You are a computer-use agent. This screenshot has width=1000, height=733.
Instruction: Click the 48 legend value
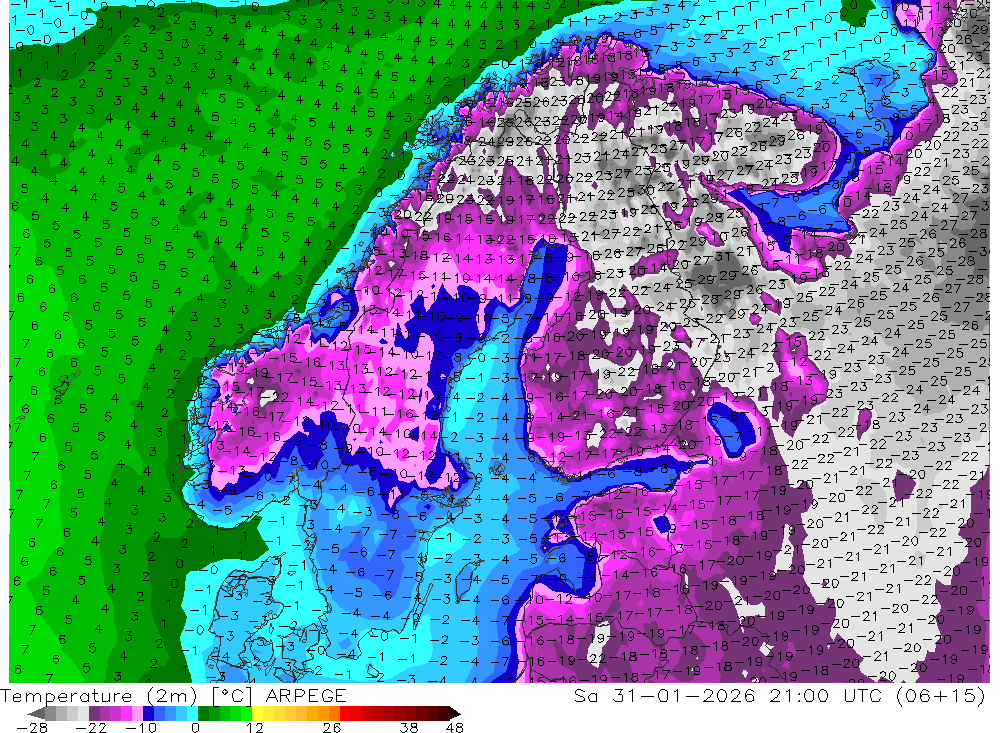[x=455, y=727]
